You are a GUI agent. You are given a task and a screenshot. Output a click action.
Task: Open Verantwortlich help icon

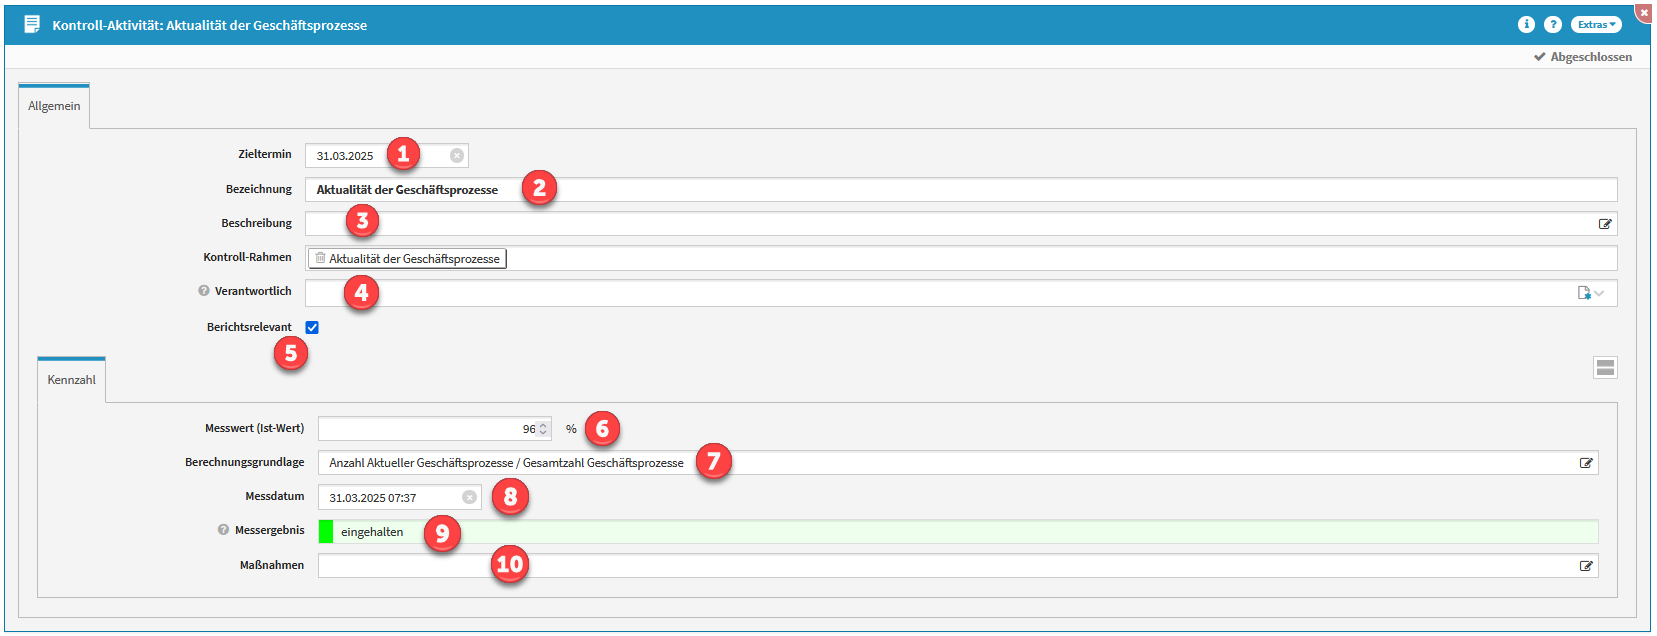tap(204, 291)
